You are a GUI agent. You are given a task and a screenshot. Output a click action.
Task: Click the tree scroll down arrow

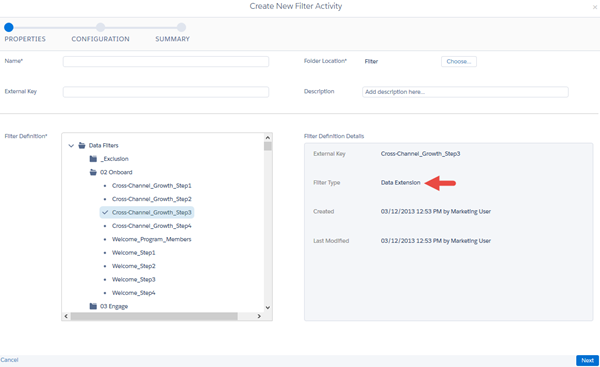pyautogui.click(x=268, y=308)
